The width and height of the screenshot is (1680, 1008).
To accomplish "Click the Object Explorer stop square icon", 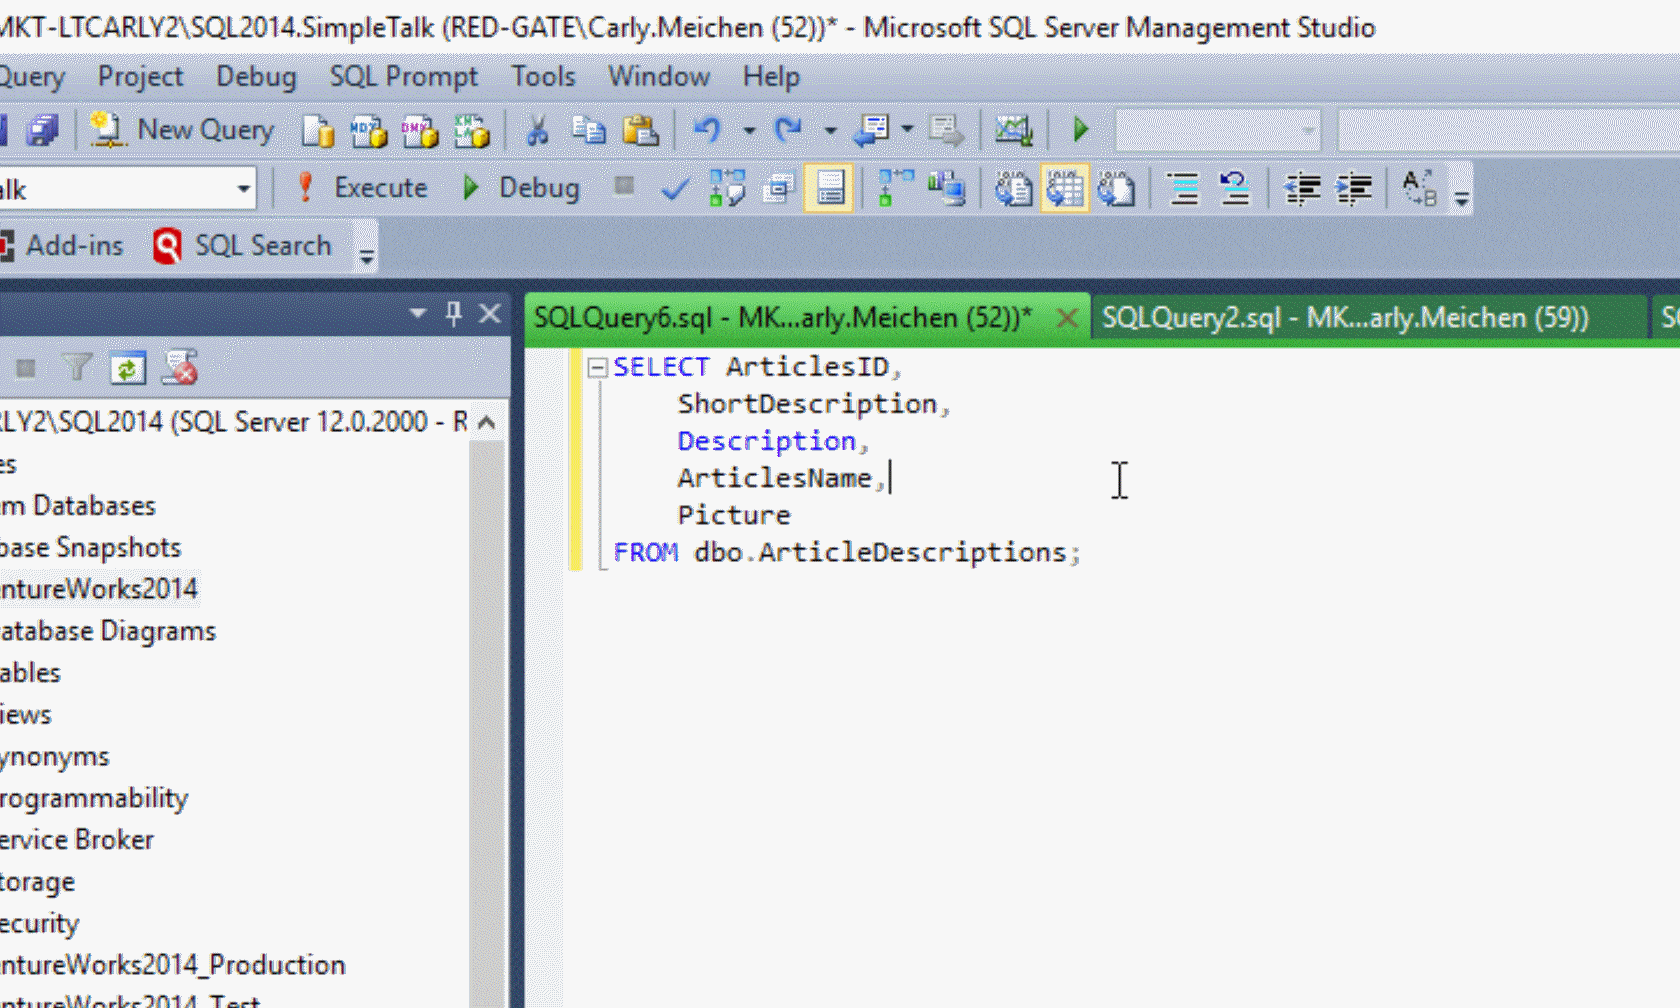I will coord(26,369).
